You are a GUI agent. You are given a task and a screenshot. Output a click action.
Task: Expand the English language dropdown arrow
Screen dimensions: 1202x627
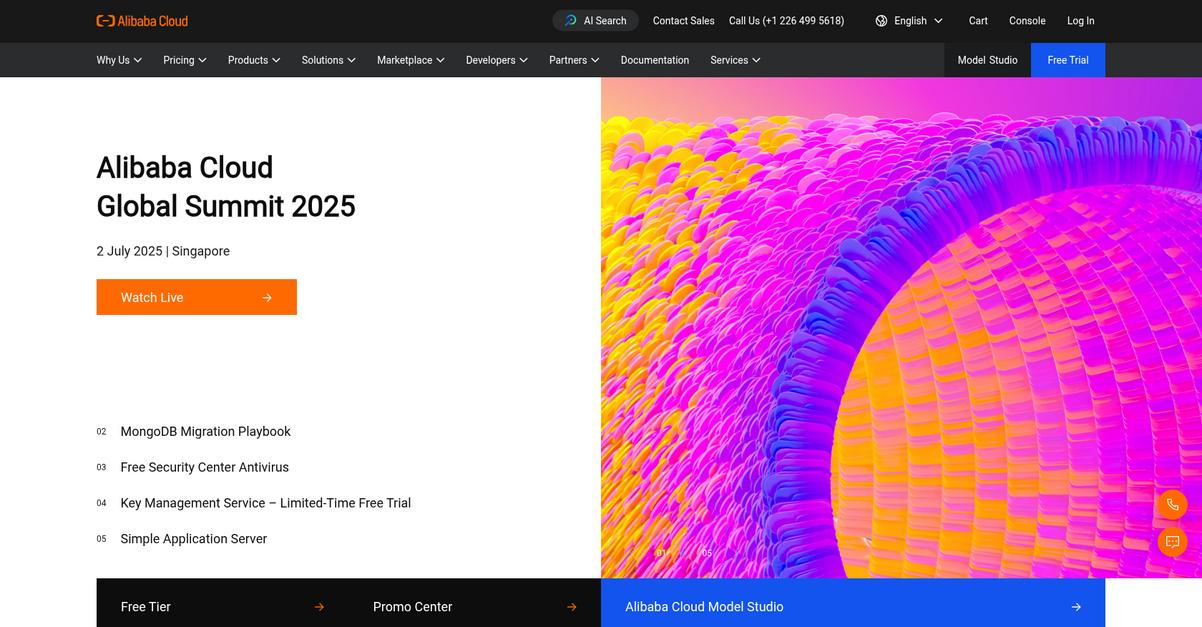coord(938,21)
